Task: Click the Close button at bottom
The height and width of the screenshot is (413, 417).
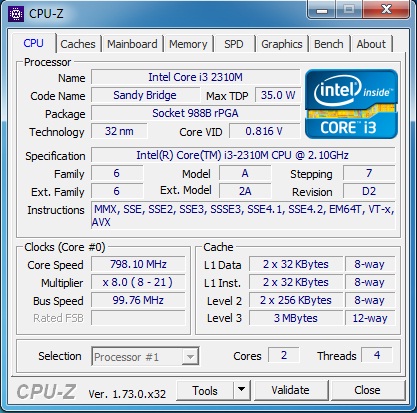Action: pos(367,390)
